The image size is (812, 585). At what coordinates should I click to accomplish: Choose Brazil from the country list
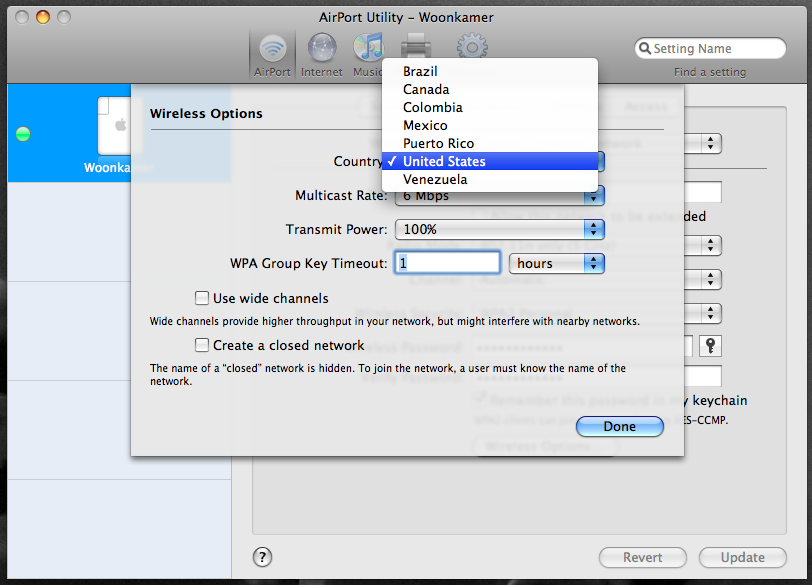coord(490,71)
